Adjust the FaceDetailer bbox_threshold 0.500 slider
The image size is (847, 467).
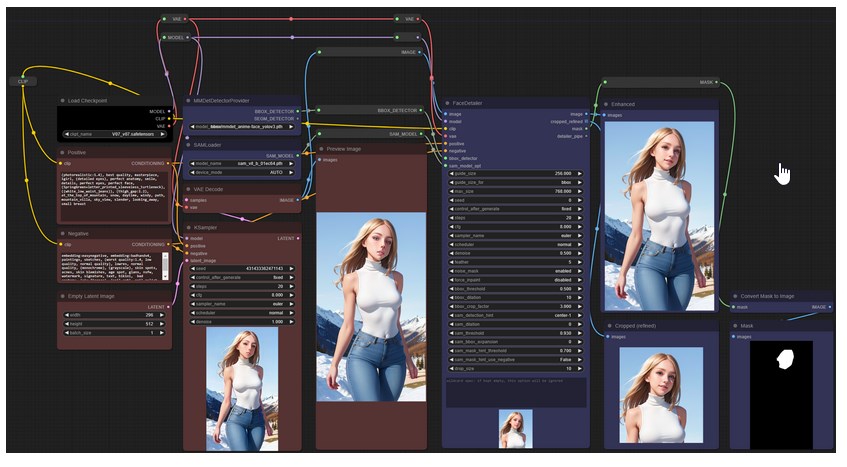coord(516,289)
